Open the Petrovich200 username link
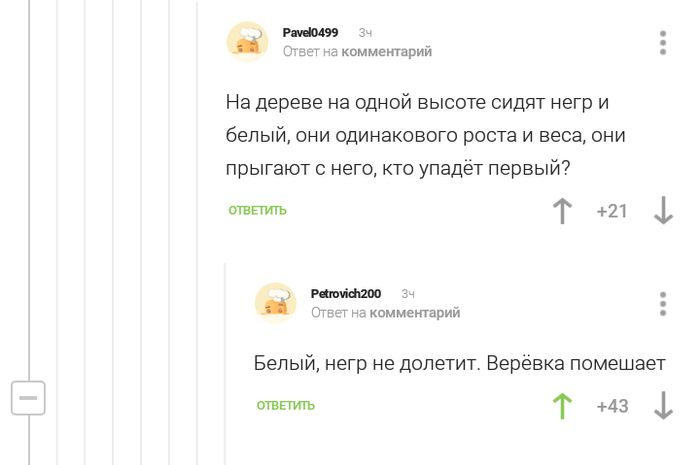The image size is (700, 465). (x=345, y=294)
